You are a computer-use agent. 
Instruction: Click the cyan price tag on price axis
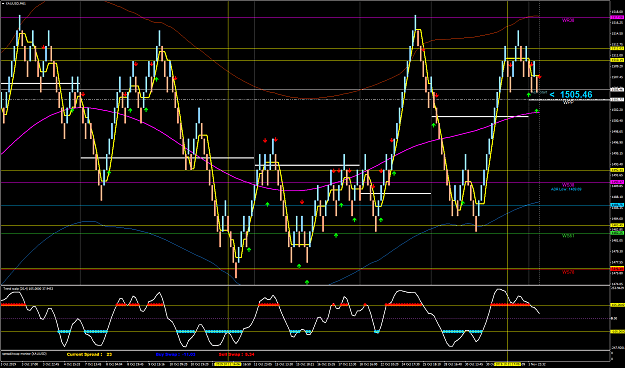tap(617, 205)
